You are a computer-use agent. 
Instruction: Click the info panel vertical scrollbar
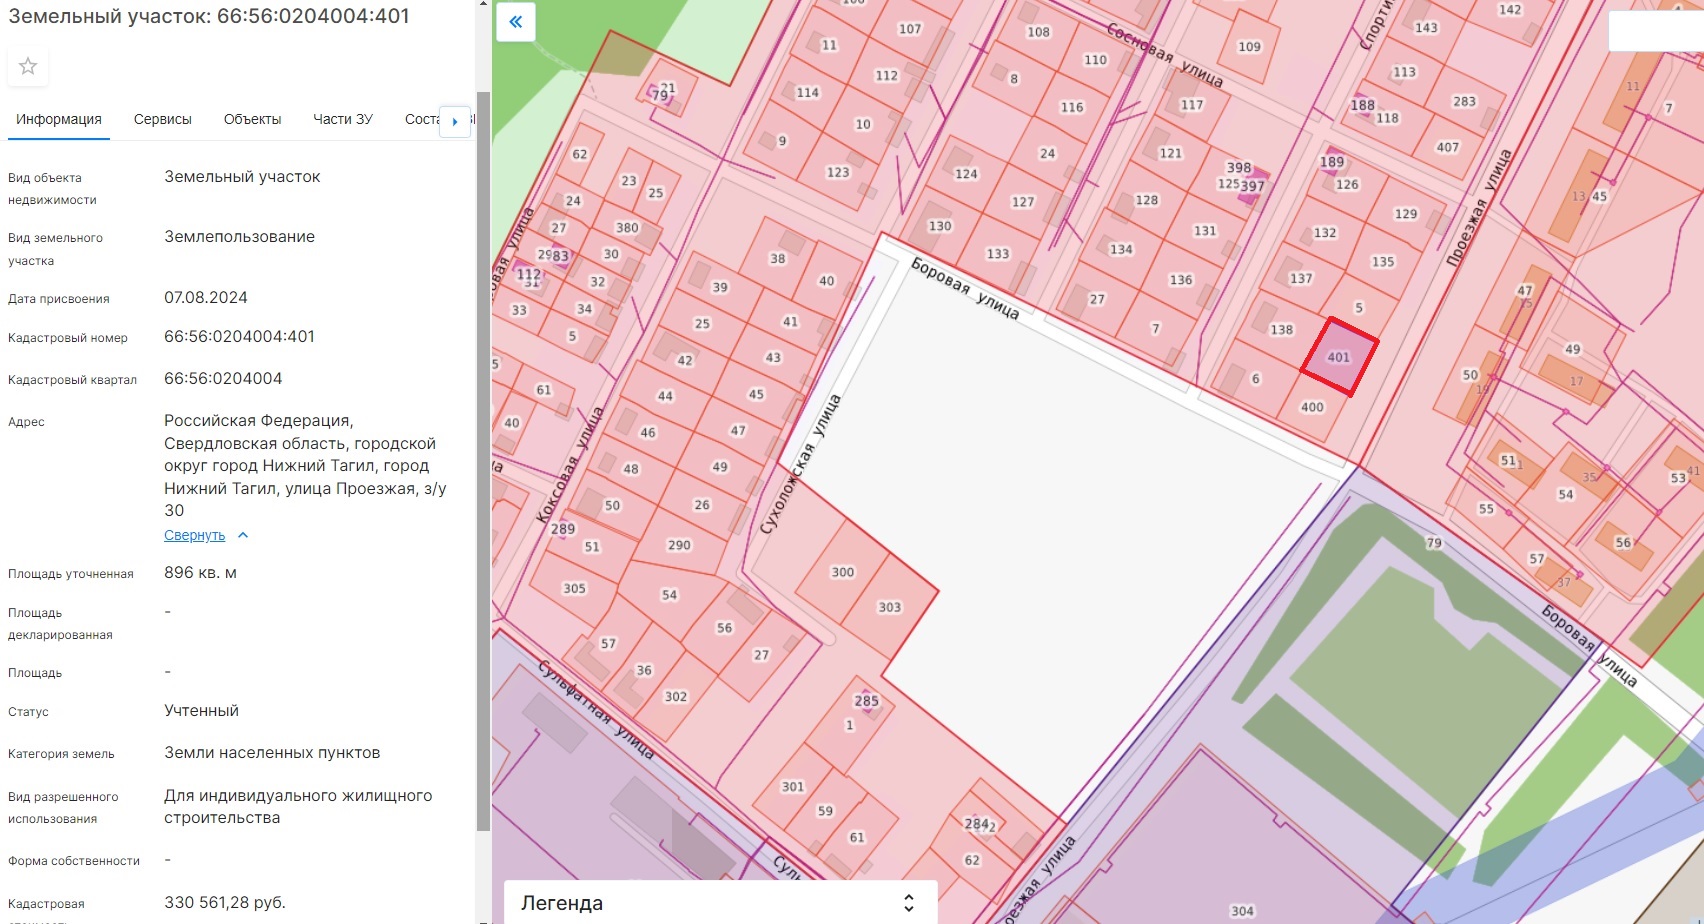point(483,460)
